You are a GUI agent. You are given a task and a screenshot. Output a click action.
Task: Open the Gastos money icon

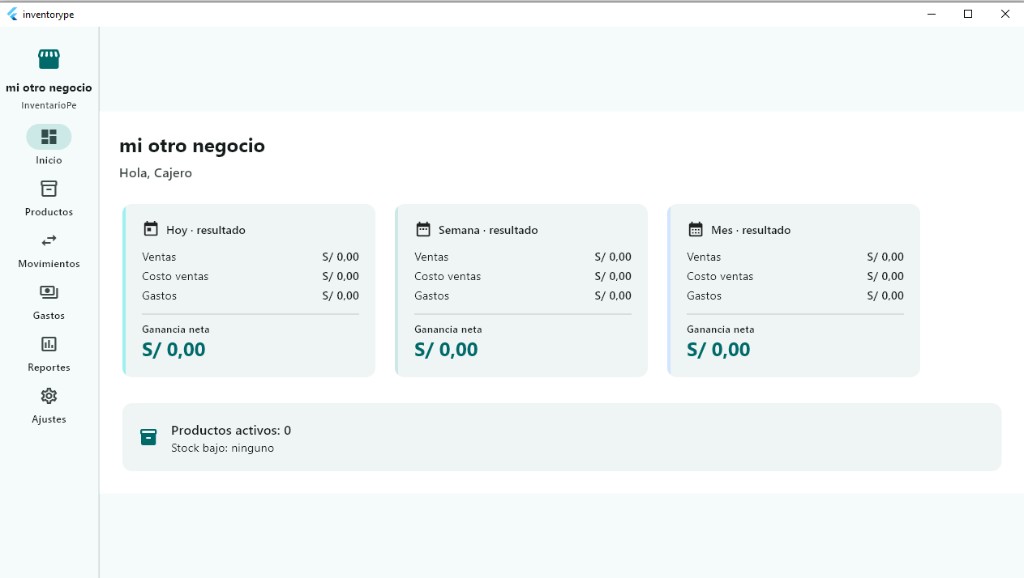49,292
